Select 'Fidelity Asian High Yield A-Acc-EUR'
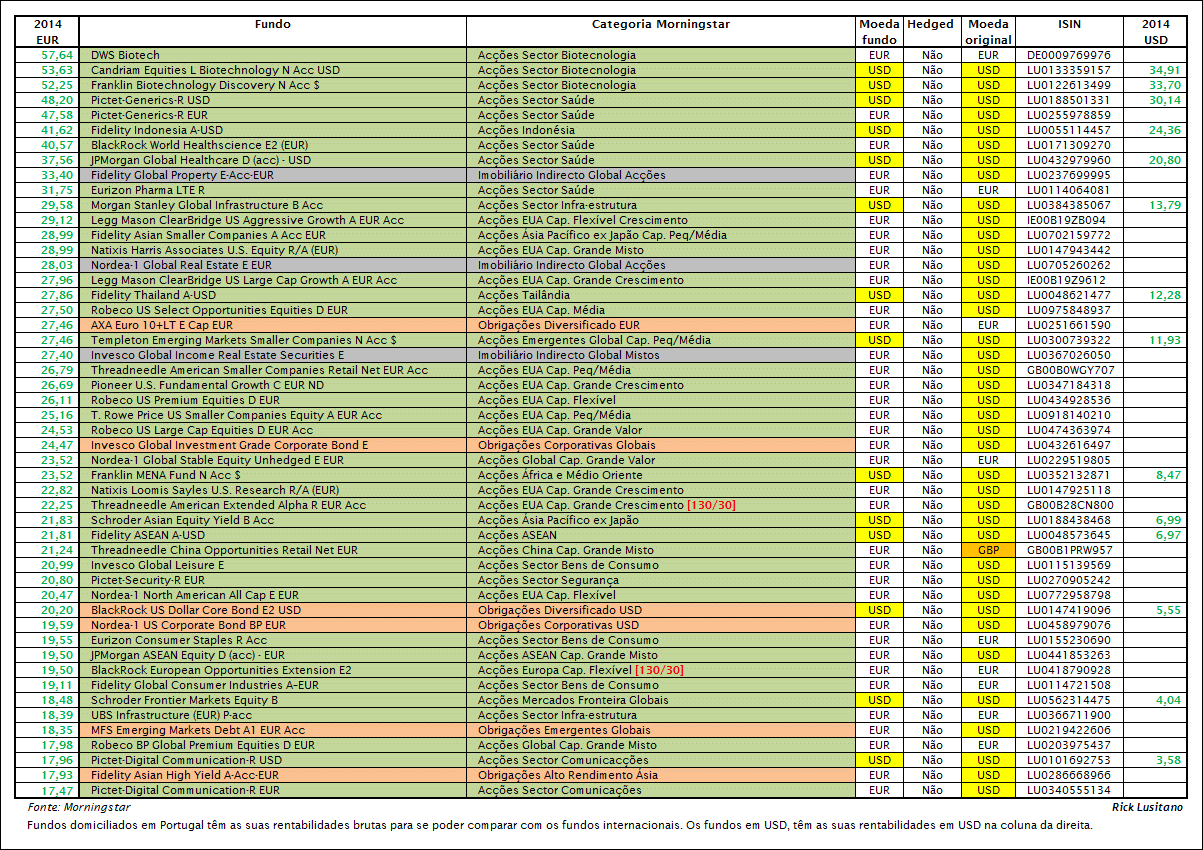Screen dimensions: 1203x850 (185, 775)
